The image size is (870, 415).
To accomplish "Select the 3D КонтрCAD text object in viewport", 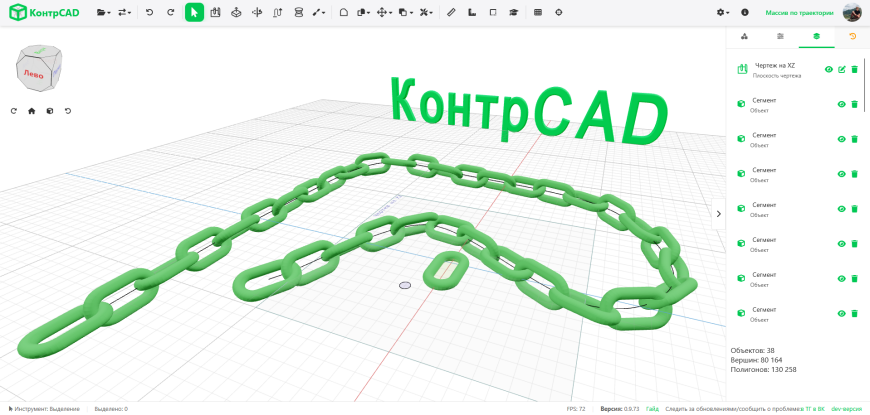I will [530, 111].
